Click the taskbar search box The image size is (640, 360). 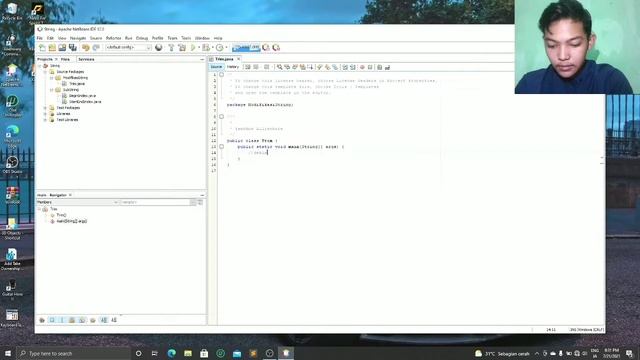tap(73, 353)
